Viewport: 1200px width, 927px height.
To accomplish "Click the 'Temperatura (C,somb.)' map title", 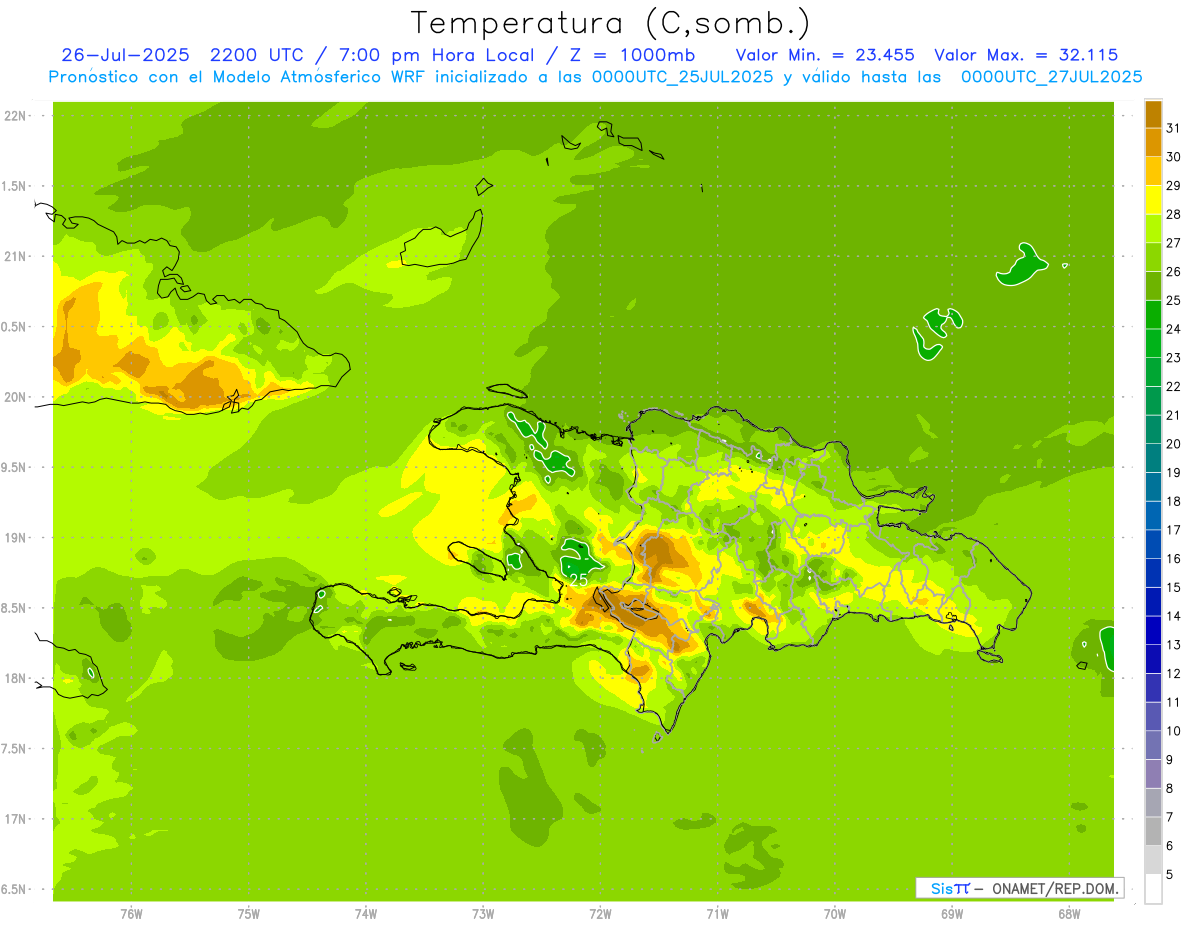I will pos(611,23).
